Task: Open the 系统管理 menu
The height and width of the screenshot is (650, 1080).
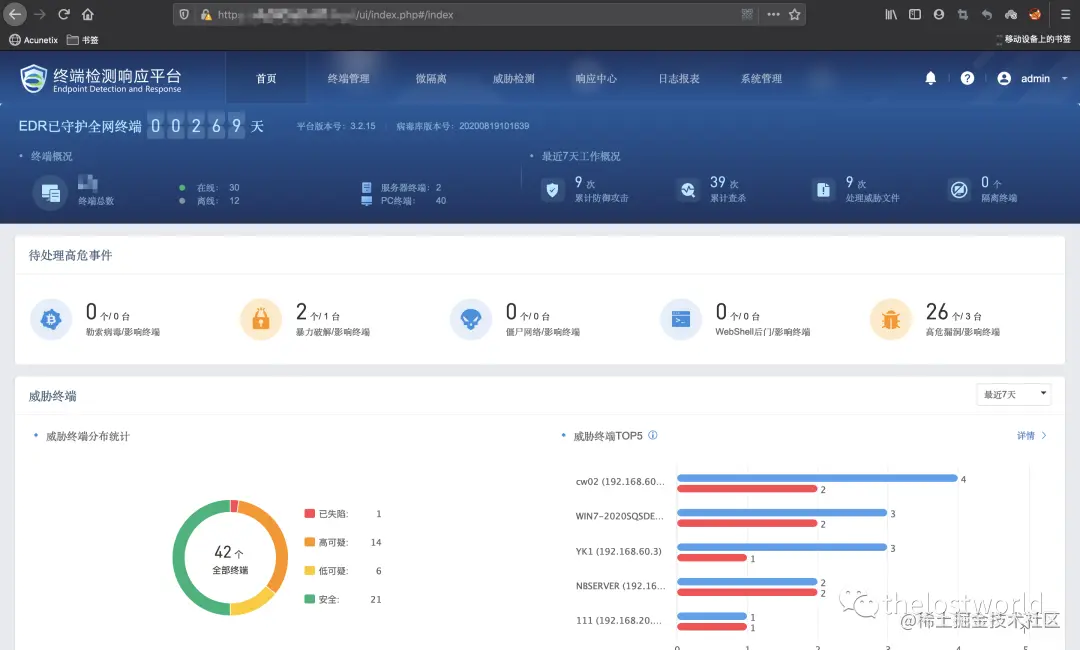Action: click(762, 77)
